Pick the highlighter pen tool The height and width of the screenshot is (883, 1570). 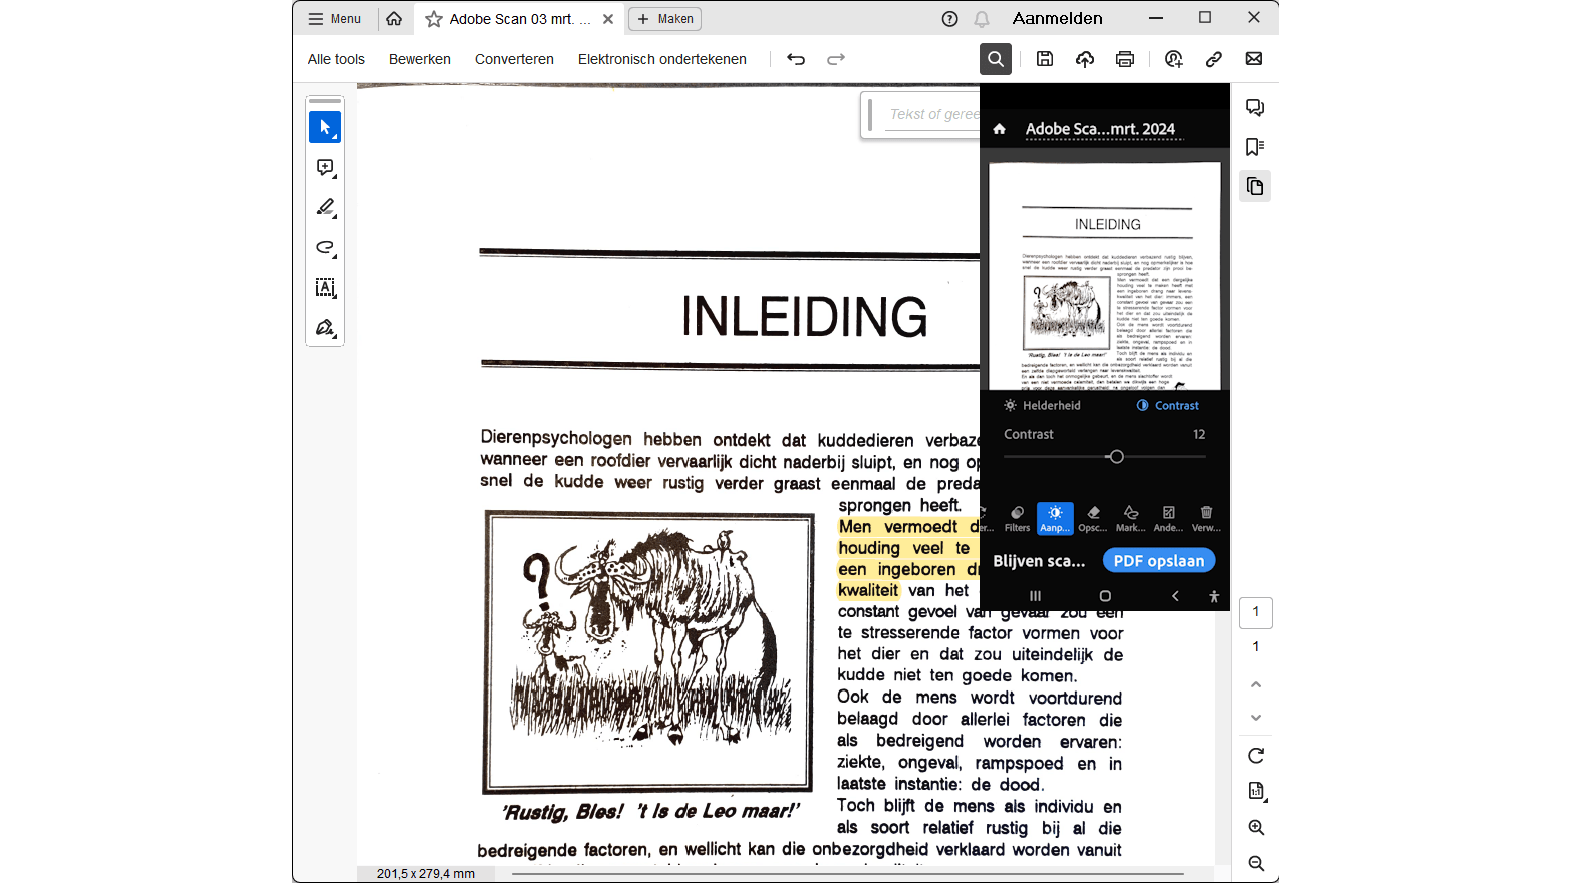point(325,208)
